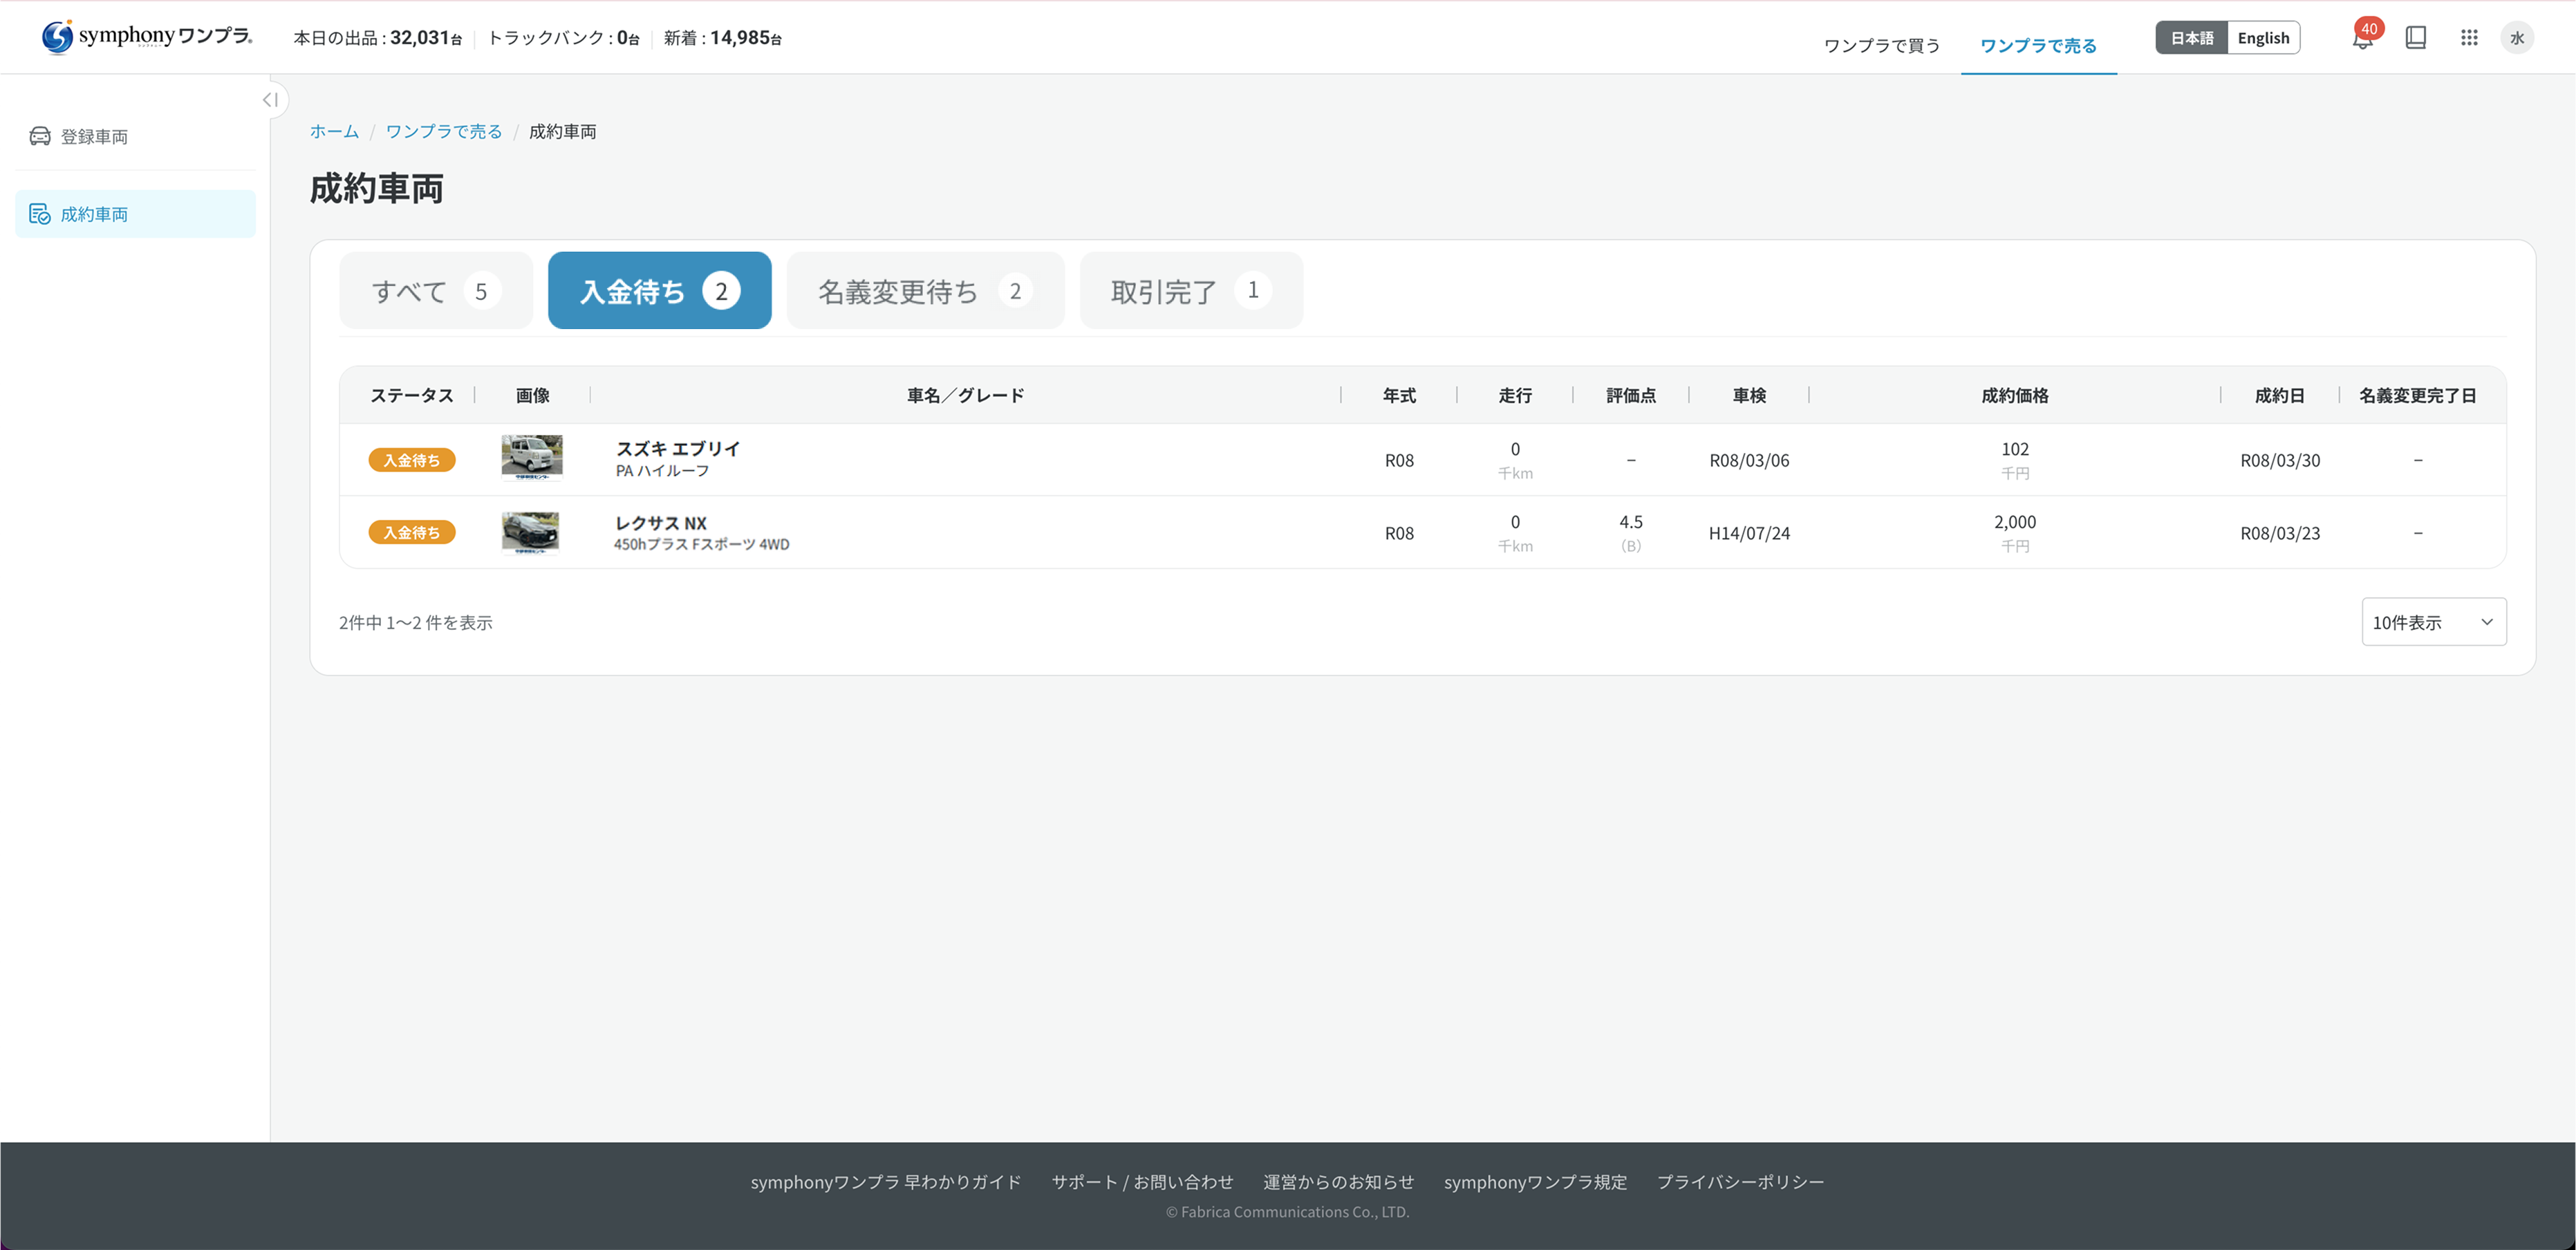Open the guide book icon in header
Image resolution: width=2576 pixels, height=1250 pixels.
click(2416, 37)
